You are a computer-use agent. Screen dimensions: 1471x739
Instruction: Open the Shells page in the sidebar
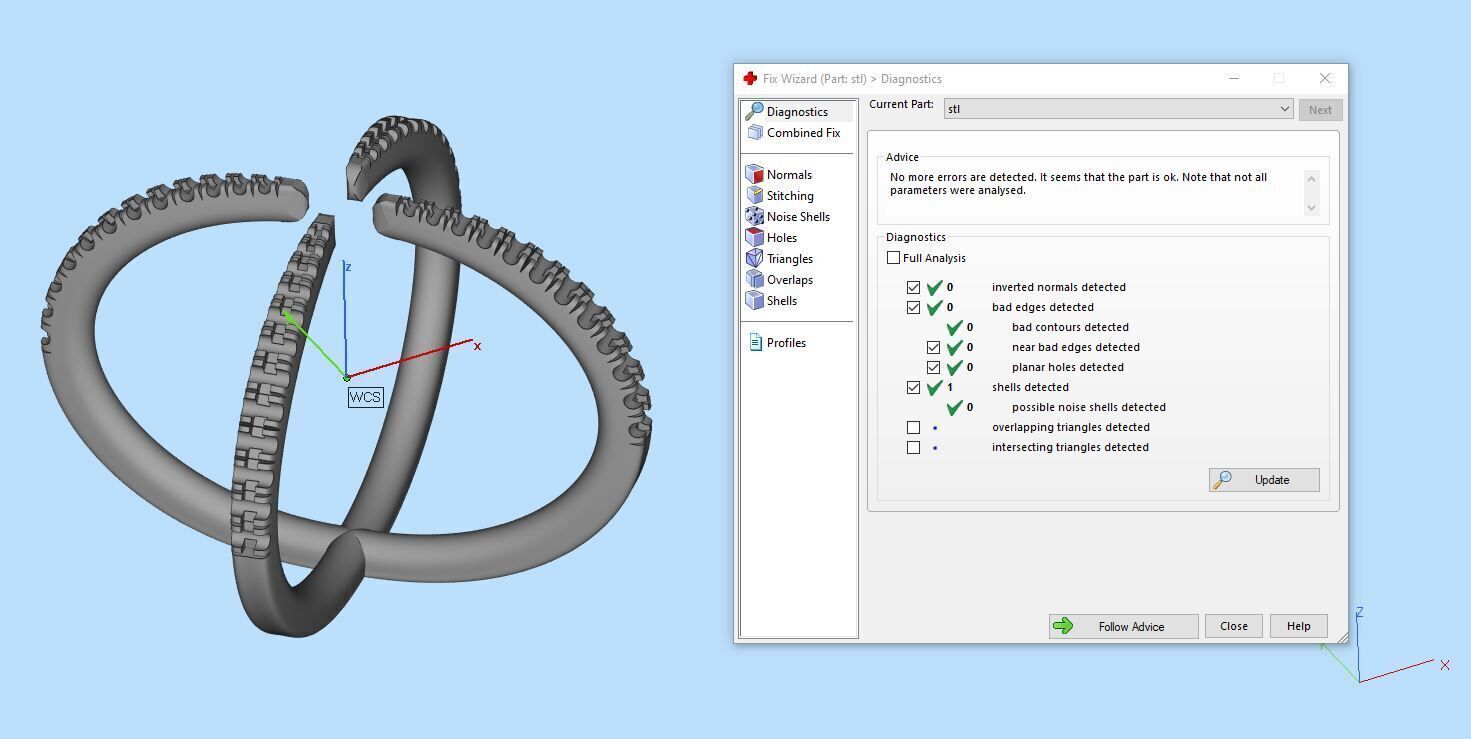coord(772,300)
